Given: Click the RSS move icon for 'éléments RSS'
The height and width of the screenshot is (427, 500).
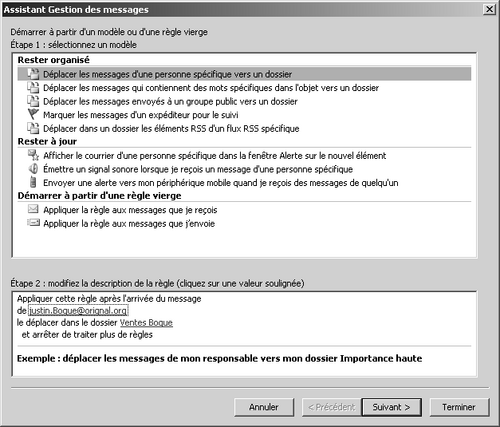Looking at the screenshot, I should click(x=33, y=128).
